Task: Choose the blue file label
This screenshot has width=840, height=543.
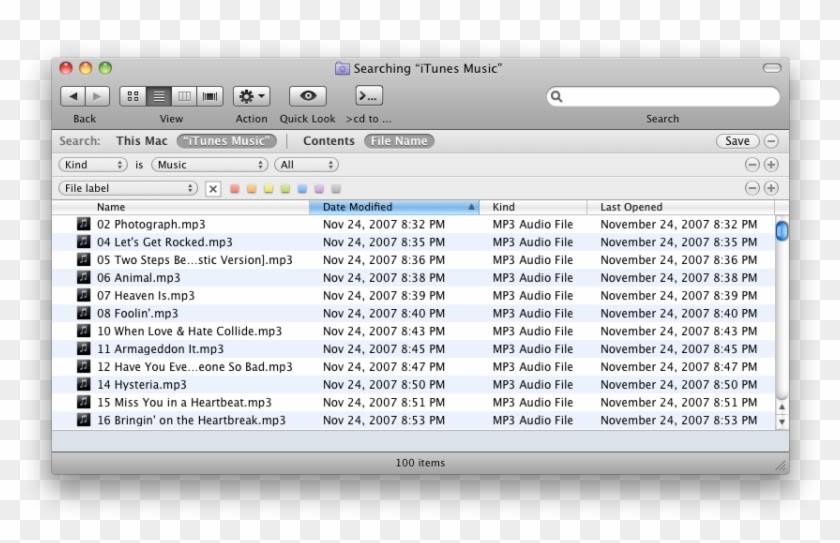Action: 302,188
